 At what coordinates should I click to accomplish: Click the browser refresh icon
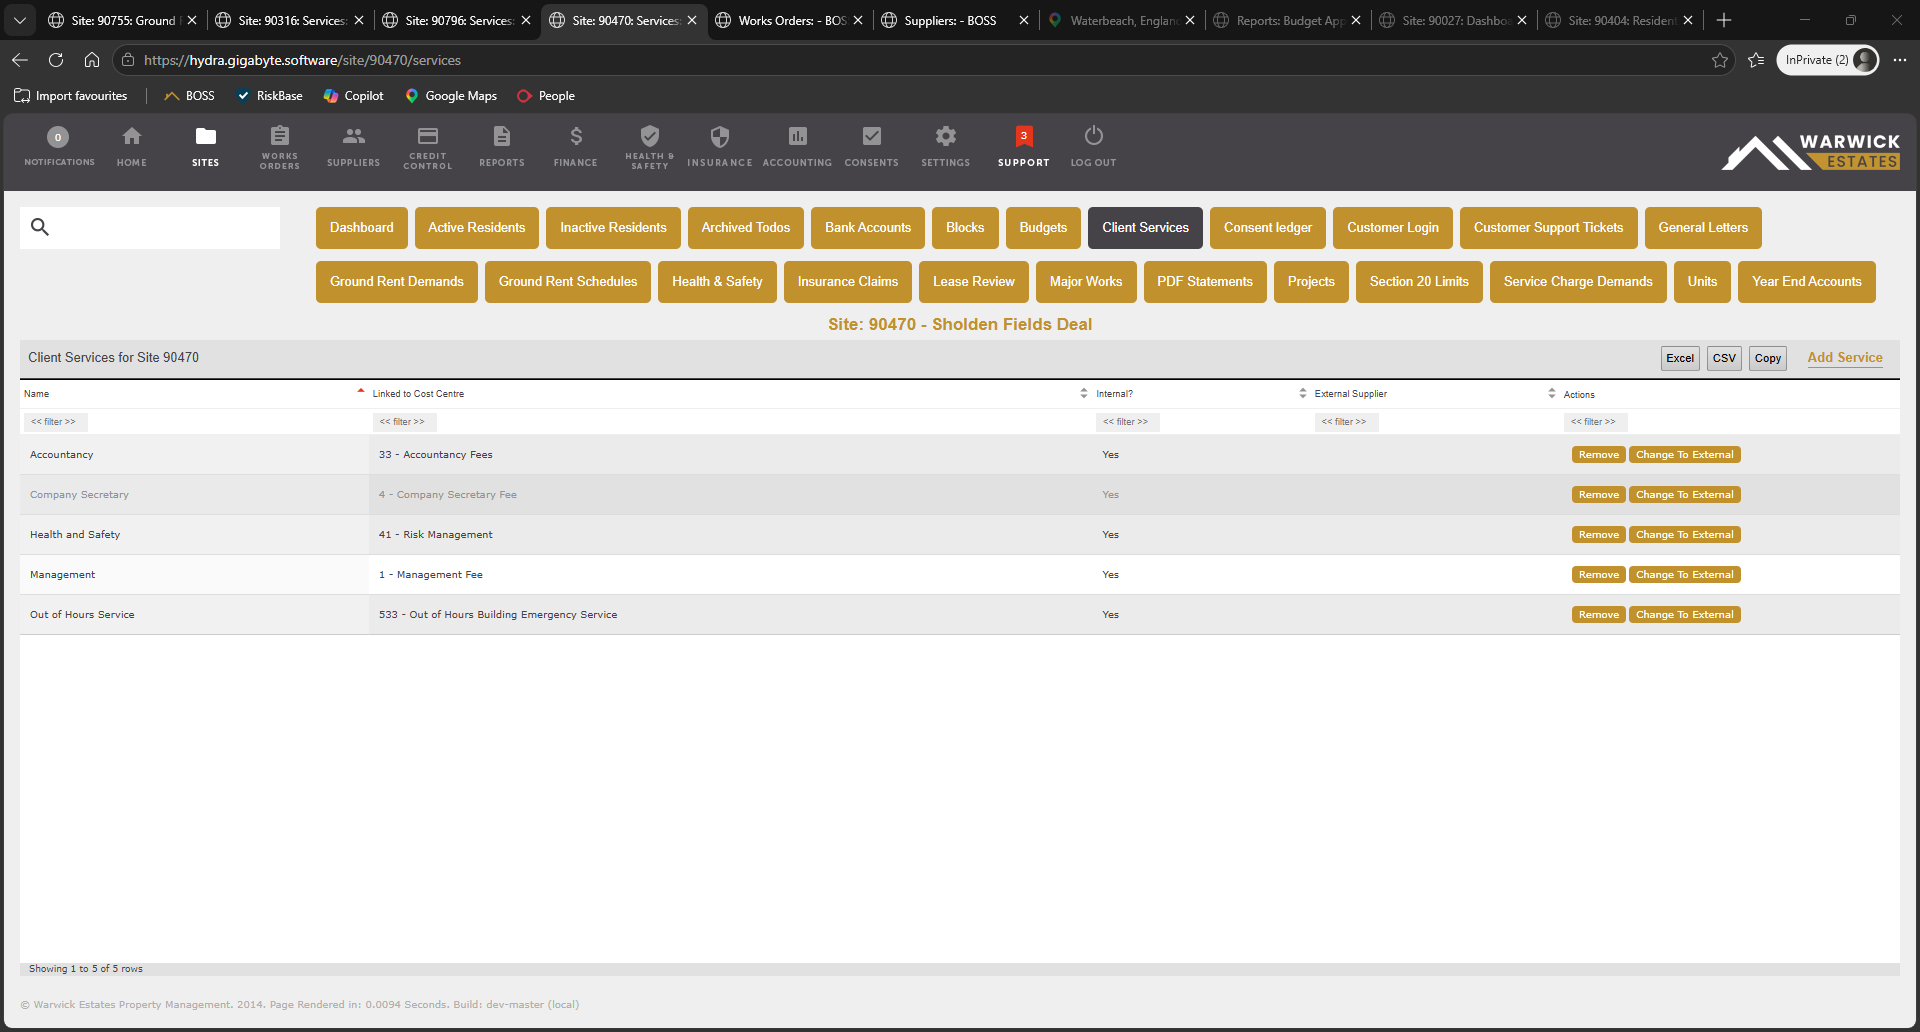tap(56, 60)
